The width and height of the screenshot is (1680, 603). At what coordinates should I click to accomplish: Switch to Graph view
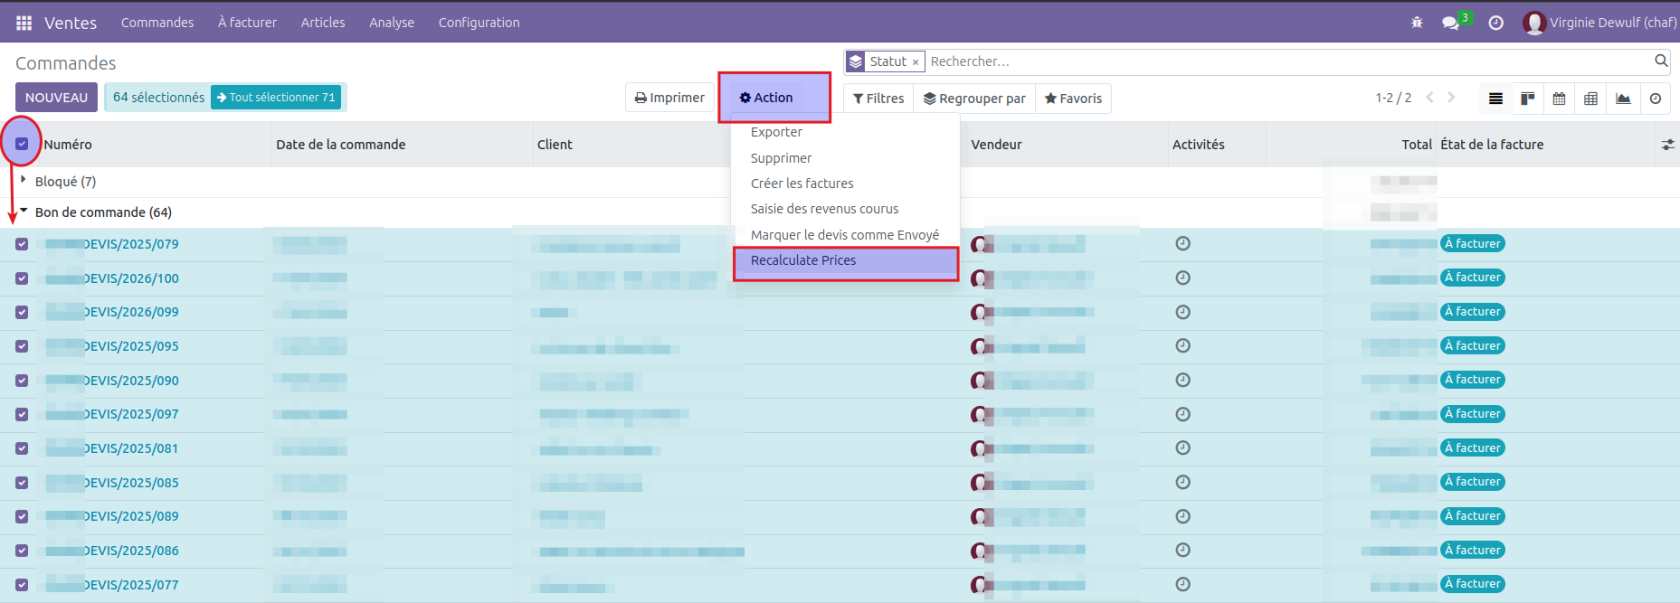pyautogui.click(x=1623, y=98)
